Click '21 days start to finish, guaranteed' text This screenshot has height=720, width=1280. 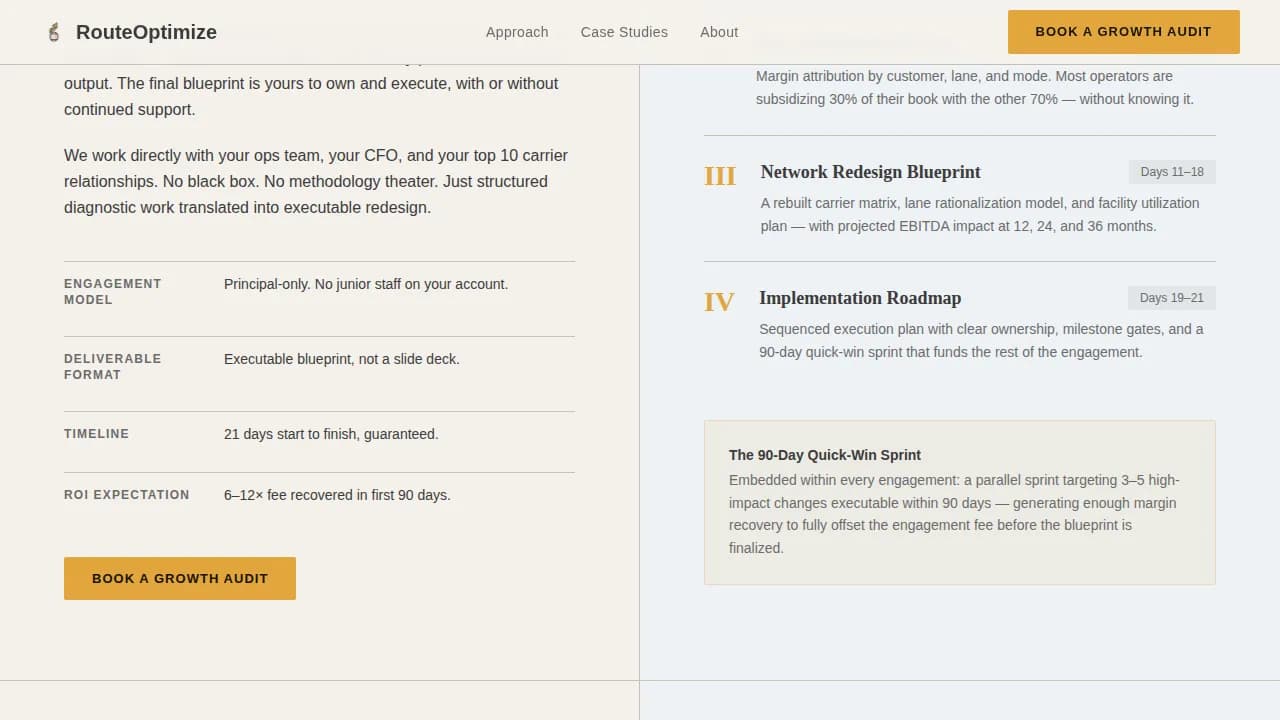(331, 434)
